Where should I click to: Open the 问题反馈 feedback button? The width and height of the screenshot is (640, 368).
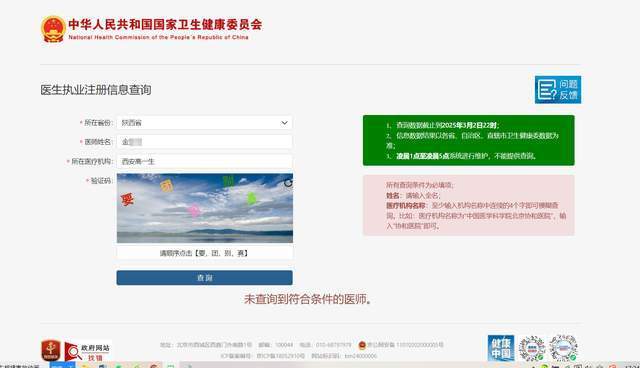(558, 90)
